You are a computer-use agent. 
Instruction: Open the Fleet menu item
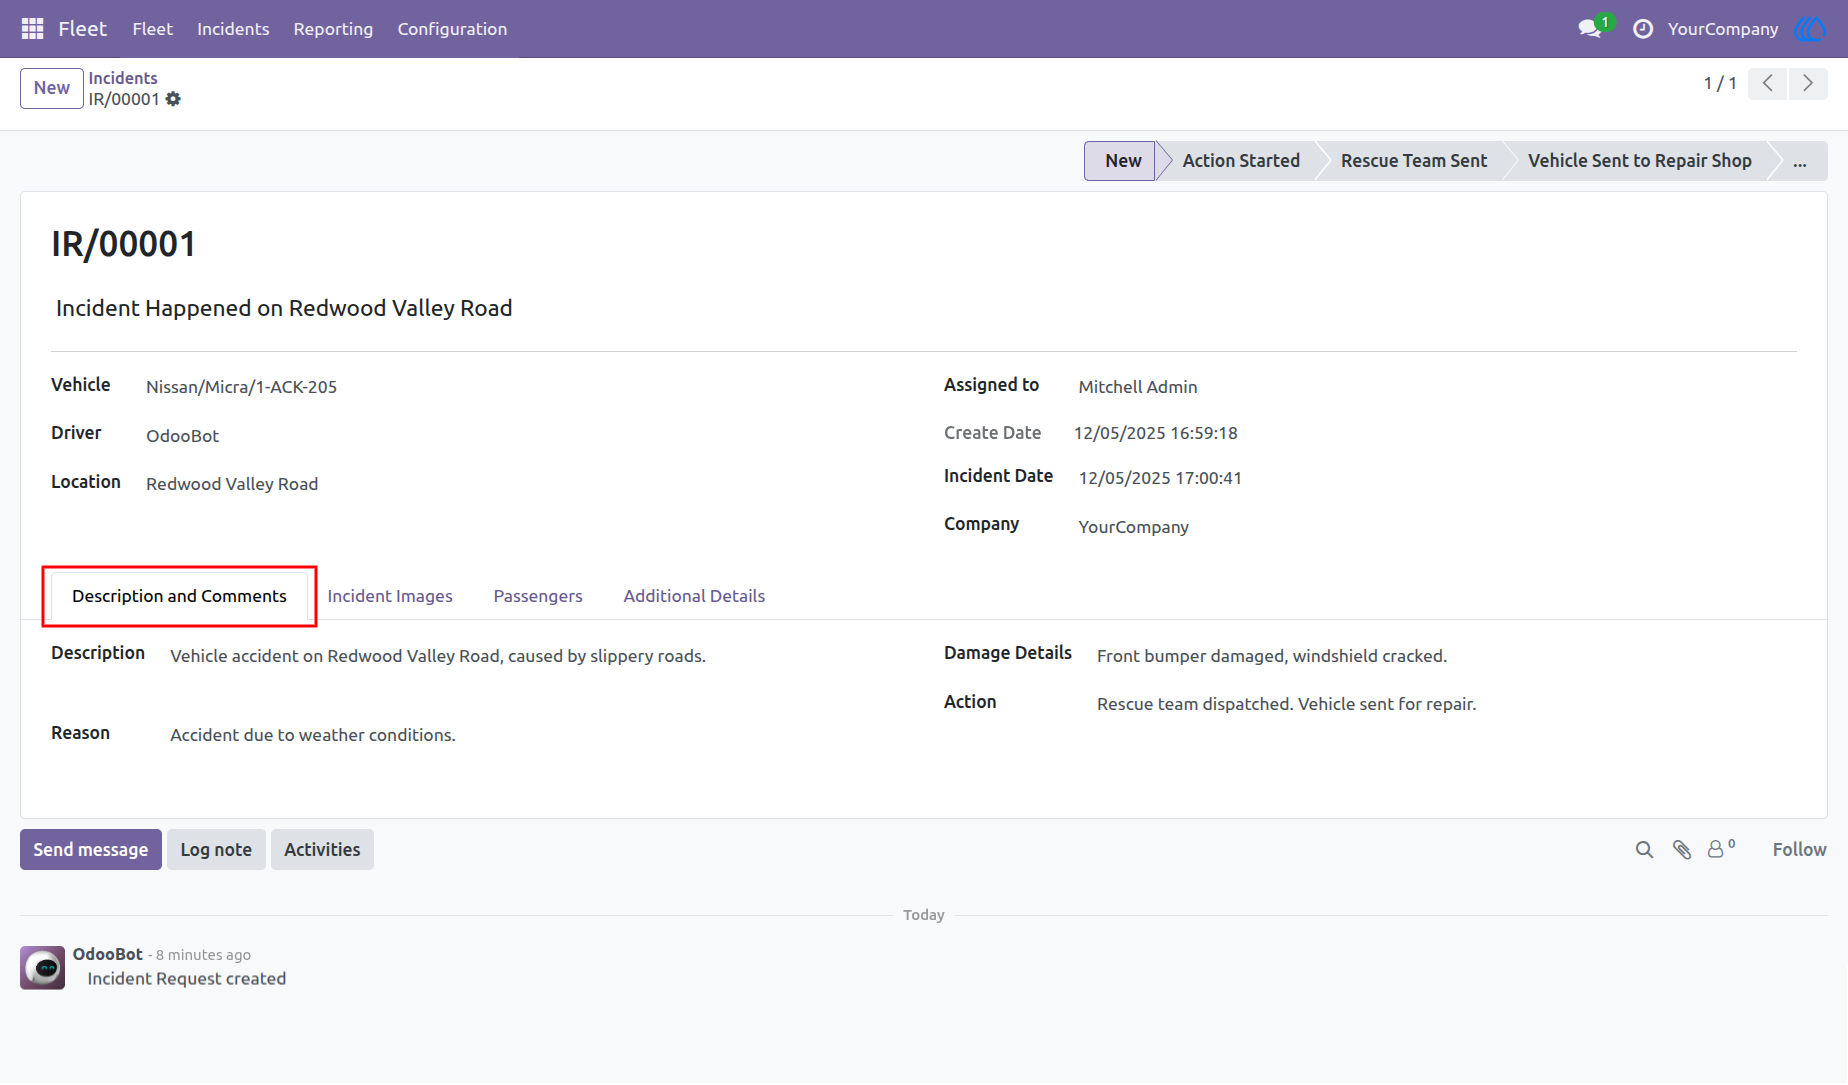pyautogui.click(x=152, y=29)
